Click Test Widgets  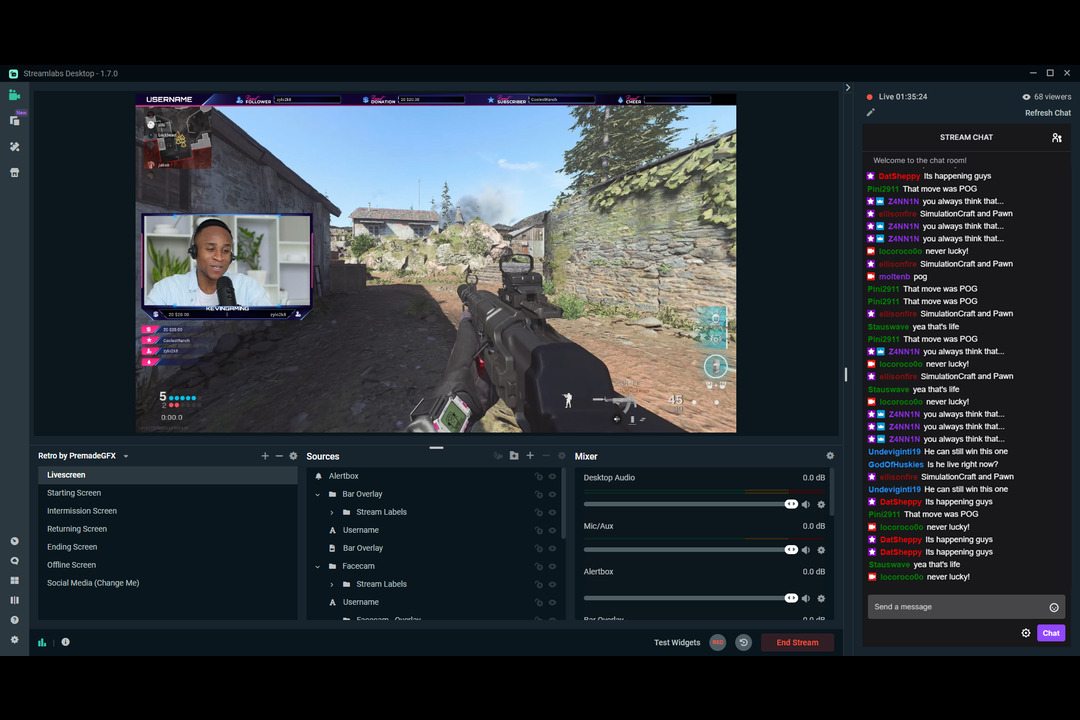click(x=676, y=642)
